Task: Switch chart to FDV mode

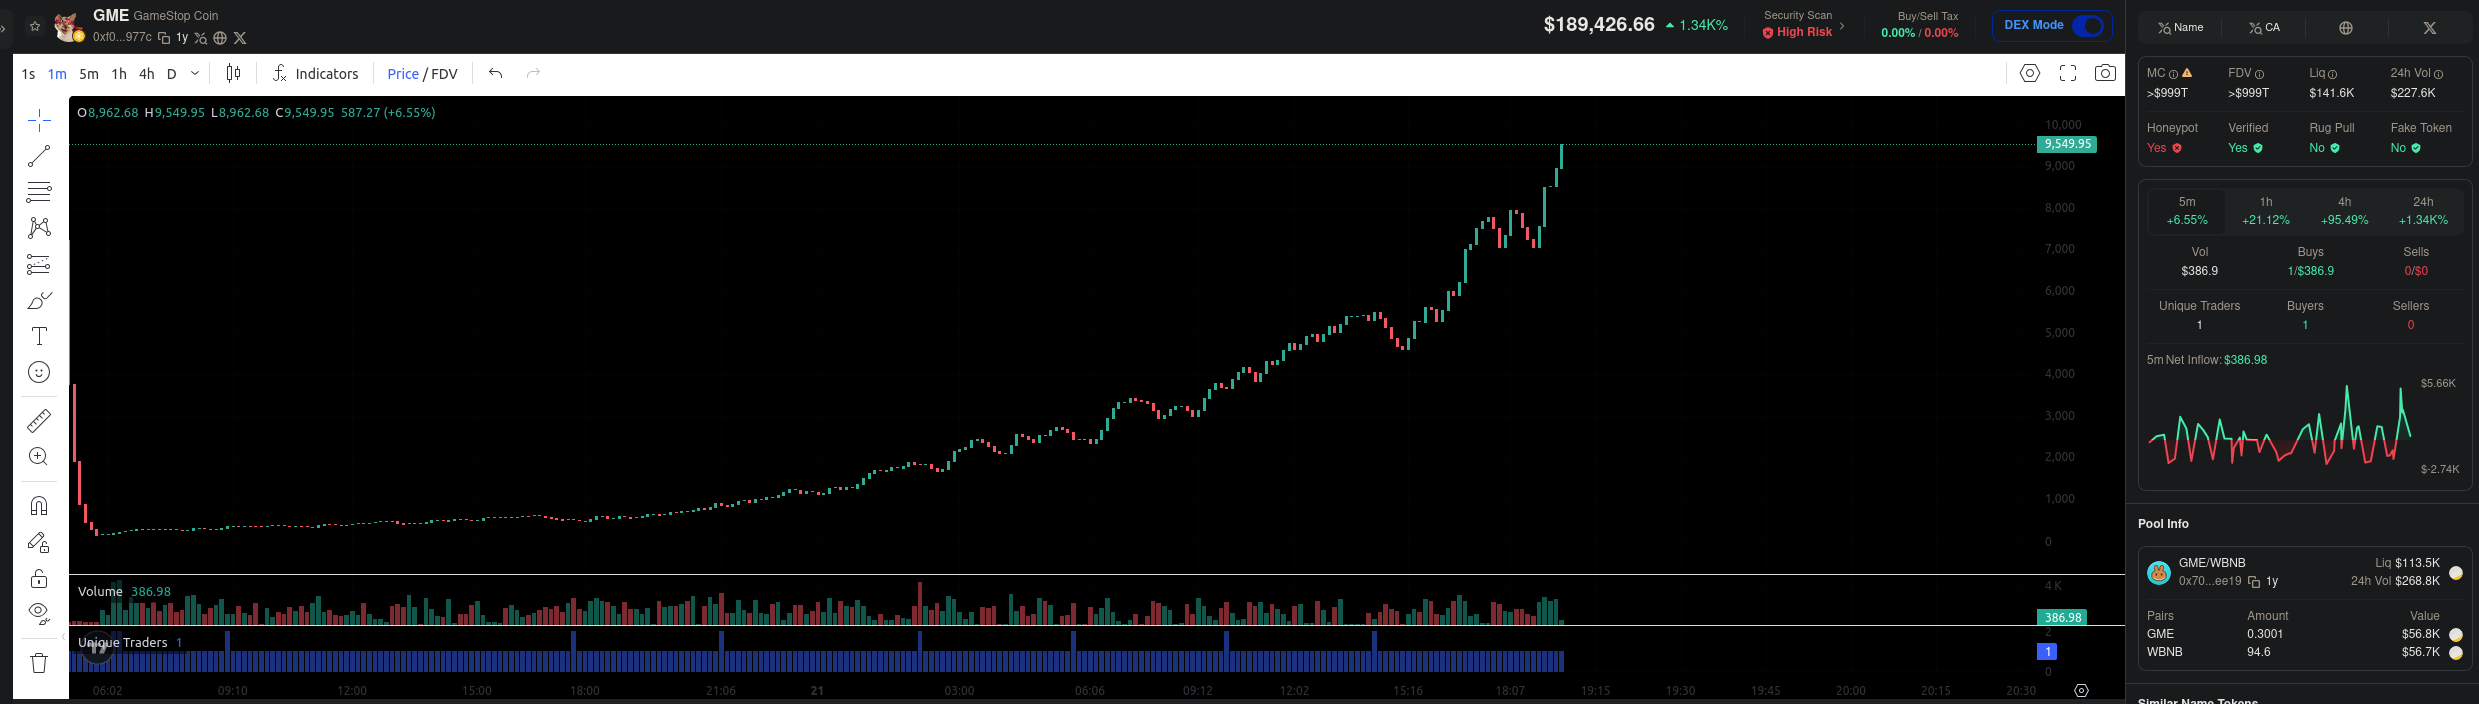Action: (x=444, y=74)
